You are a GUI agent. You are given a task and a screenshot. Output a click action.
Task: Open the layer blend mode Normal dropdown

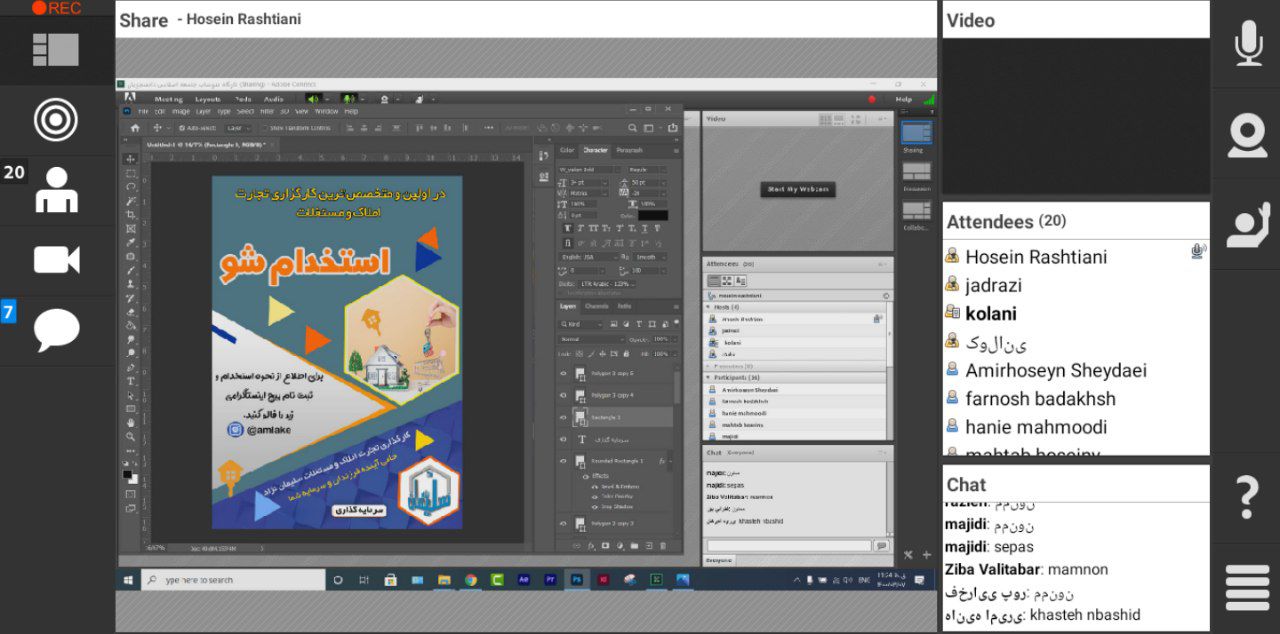coord(590,339)
